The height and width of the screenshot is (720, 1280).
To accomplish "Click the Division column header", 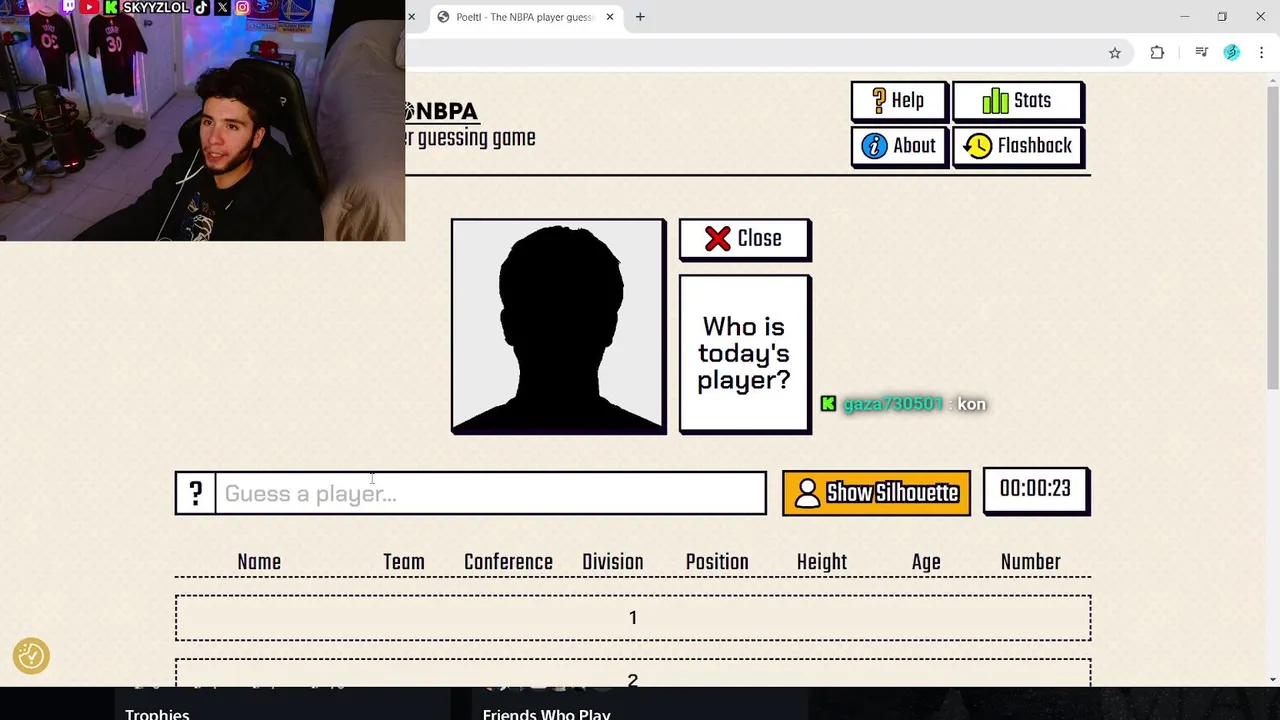I will coord(613,562).
